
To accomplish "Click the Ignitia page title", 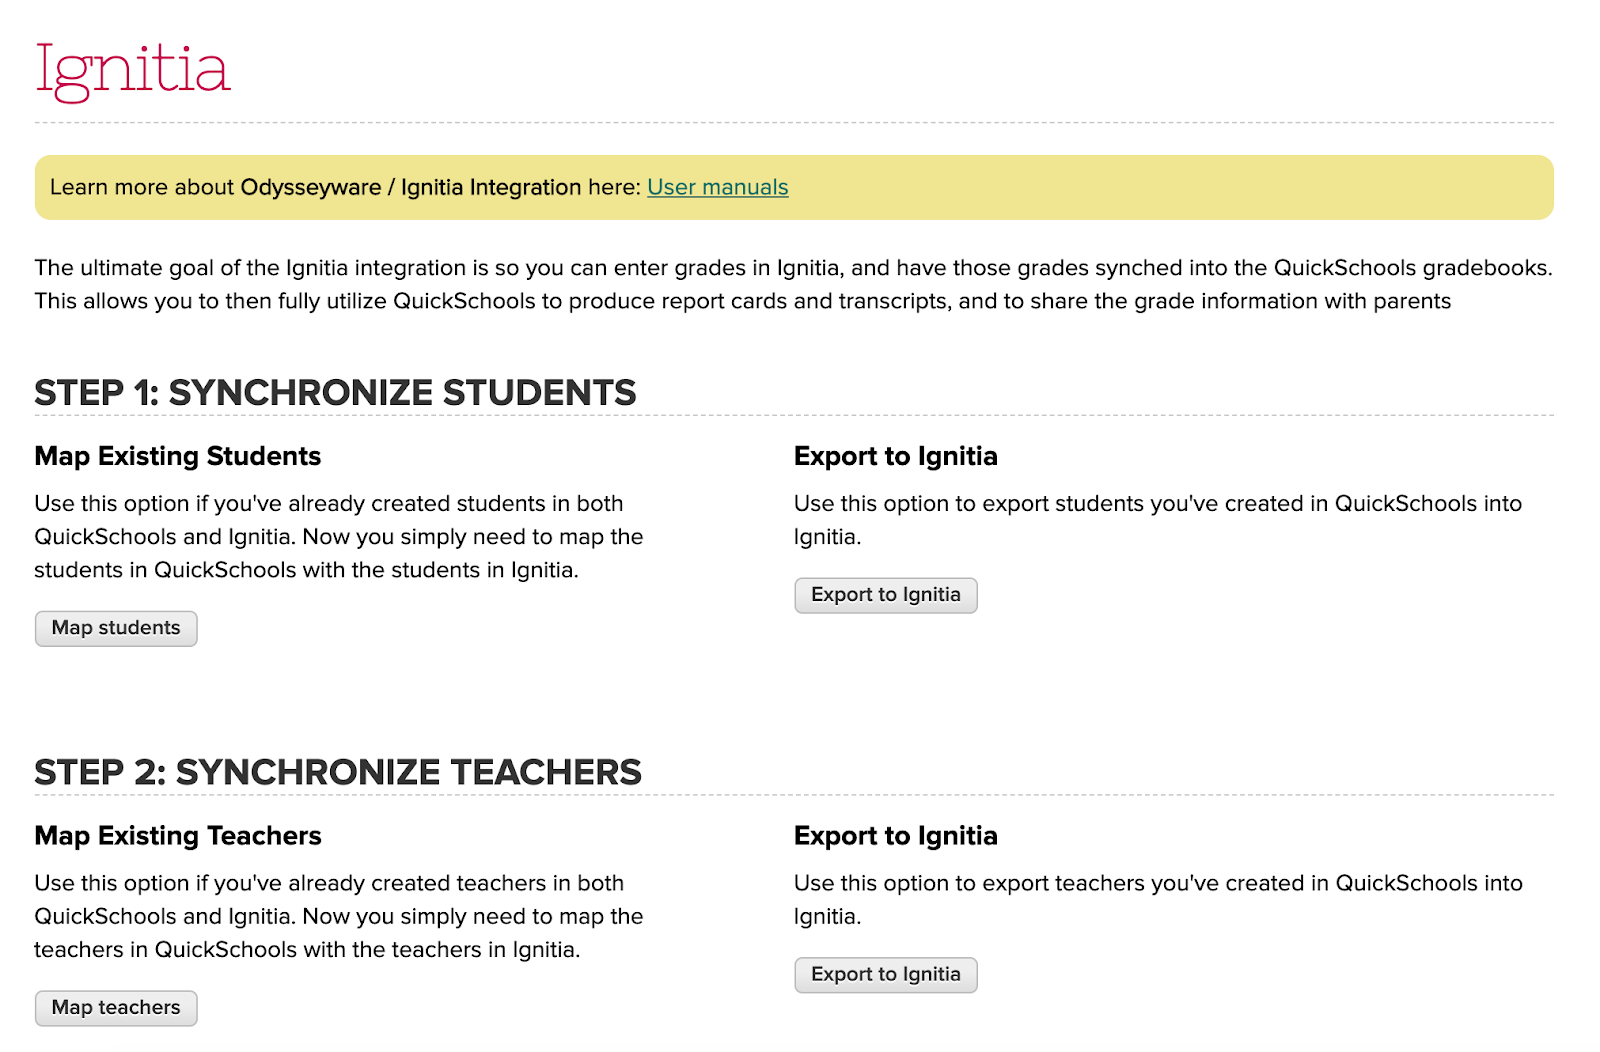I will [x=133, y=71].
